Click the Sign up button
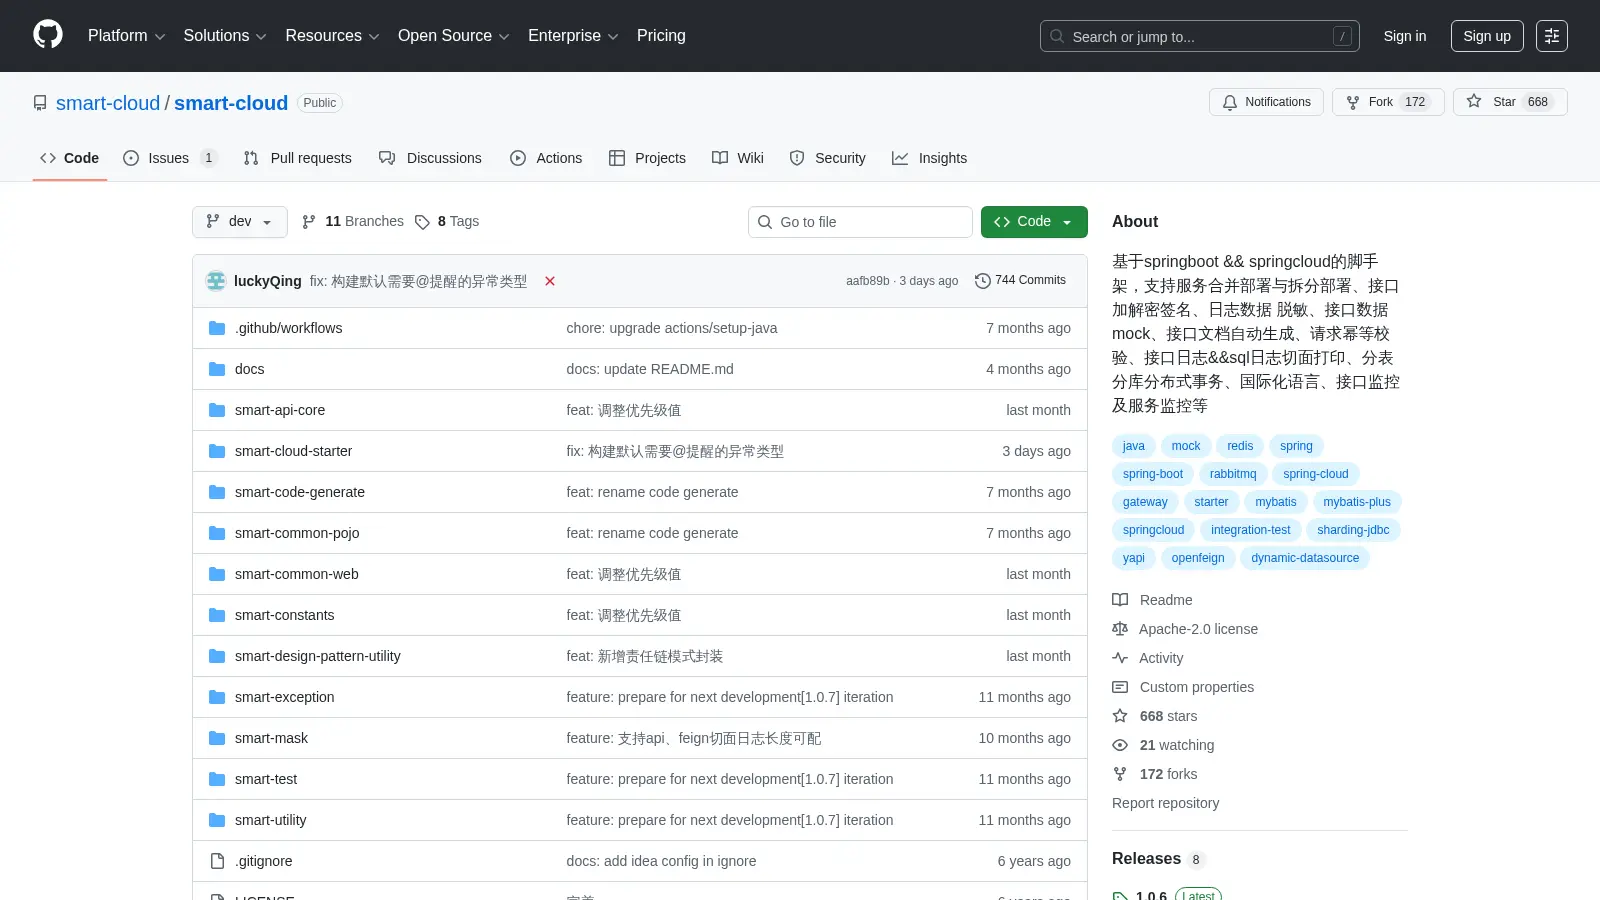Image resolution: width=1600 pixels, height=900 pixels. 1487,36
